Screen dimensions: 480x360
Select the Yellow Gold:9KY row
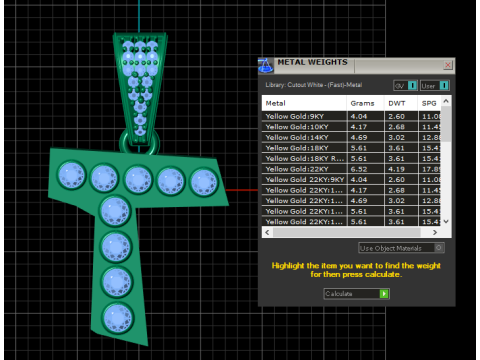click(x=352, y=116)
